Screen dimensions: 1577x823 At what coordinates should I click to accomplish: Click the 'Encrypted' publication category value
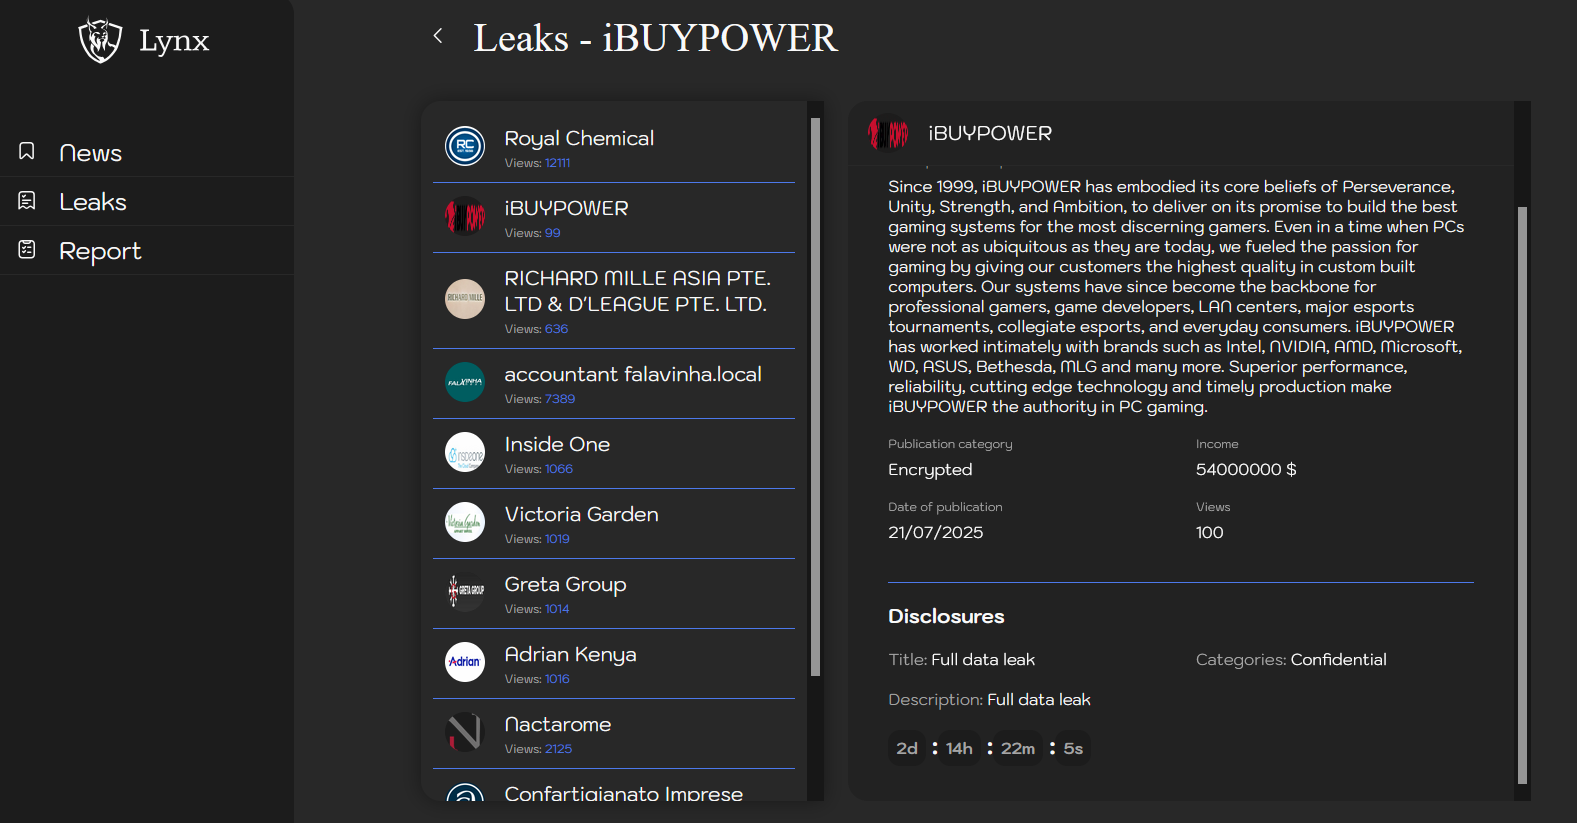[930, 470]
